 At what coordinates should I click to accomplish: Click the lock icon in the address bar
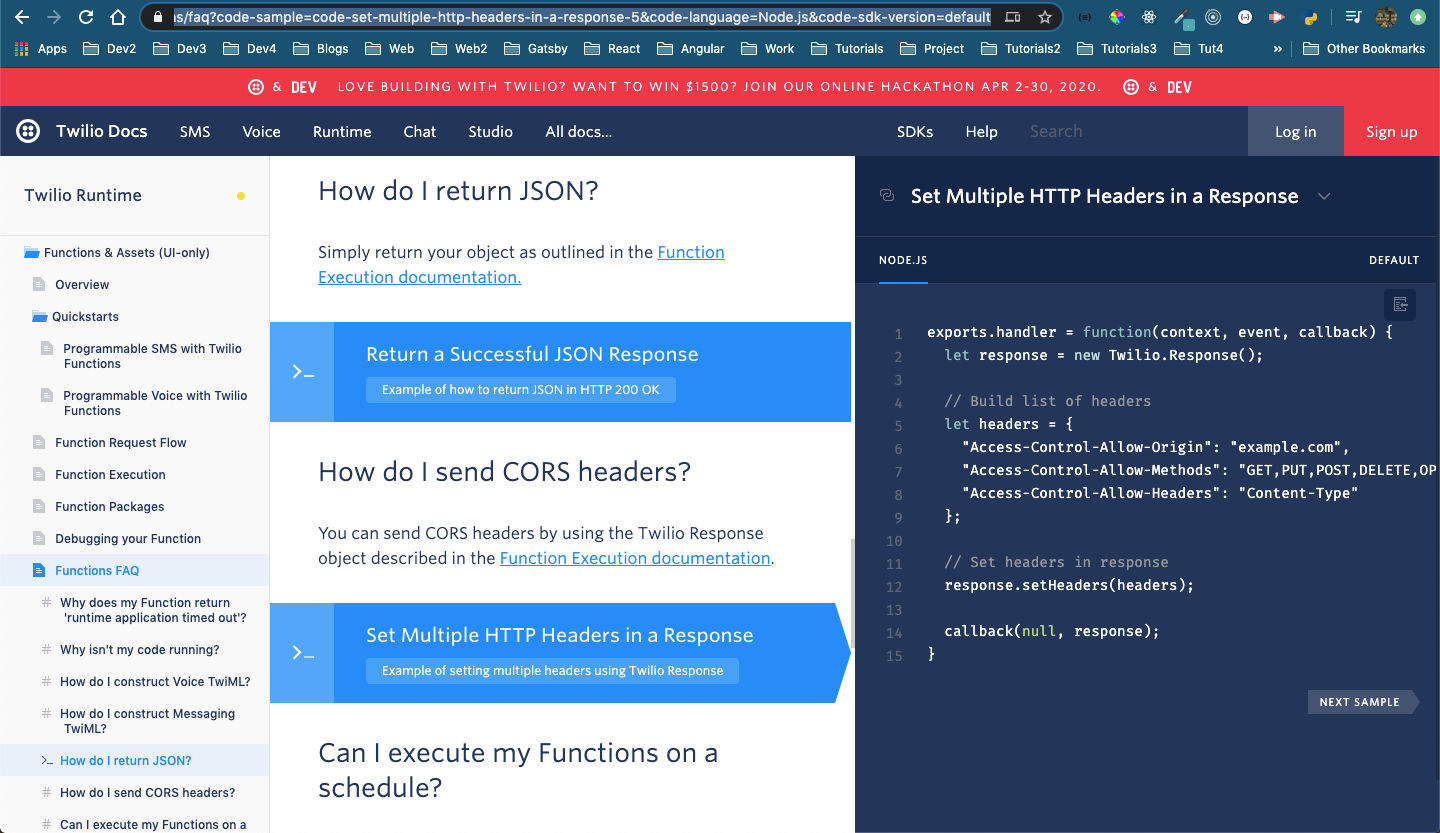coord(157,17)
